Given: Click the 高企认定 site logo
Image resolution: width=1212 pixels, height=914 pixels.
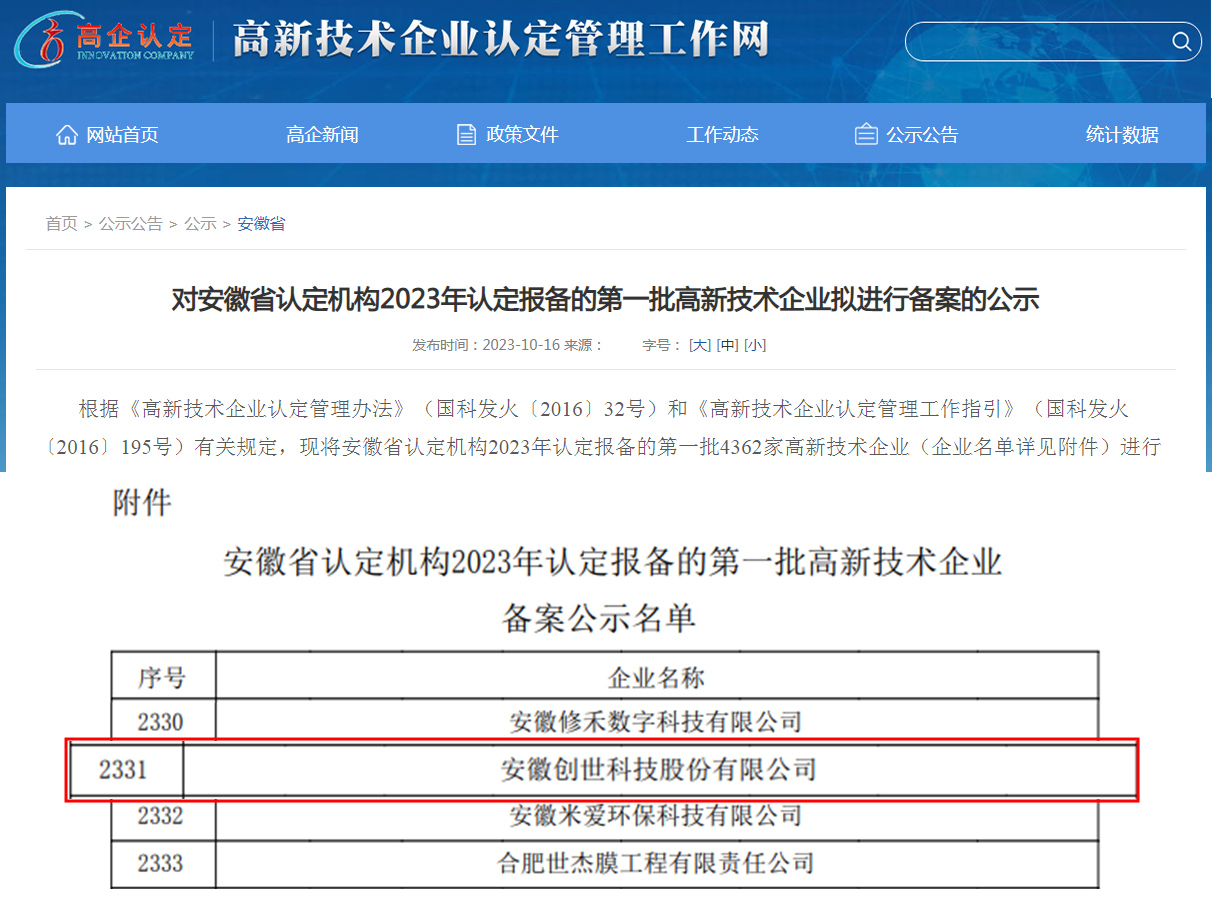Looking at the screenshot, I should 104,40.
